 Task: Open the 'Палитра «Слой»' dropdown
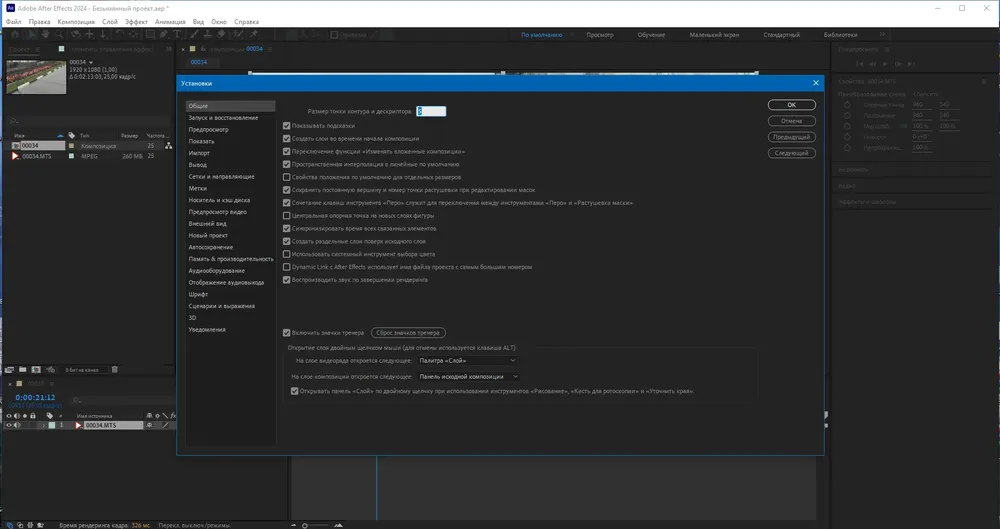tap(467, 361)
